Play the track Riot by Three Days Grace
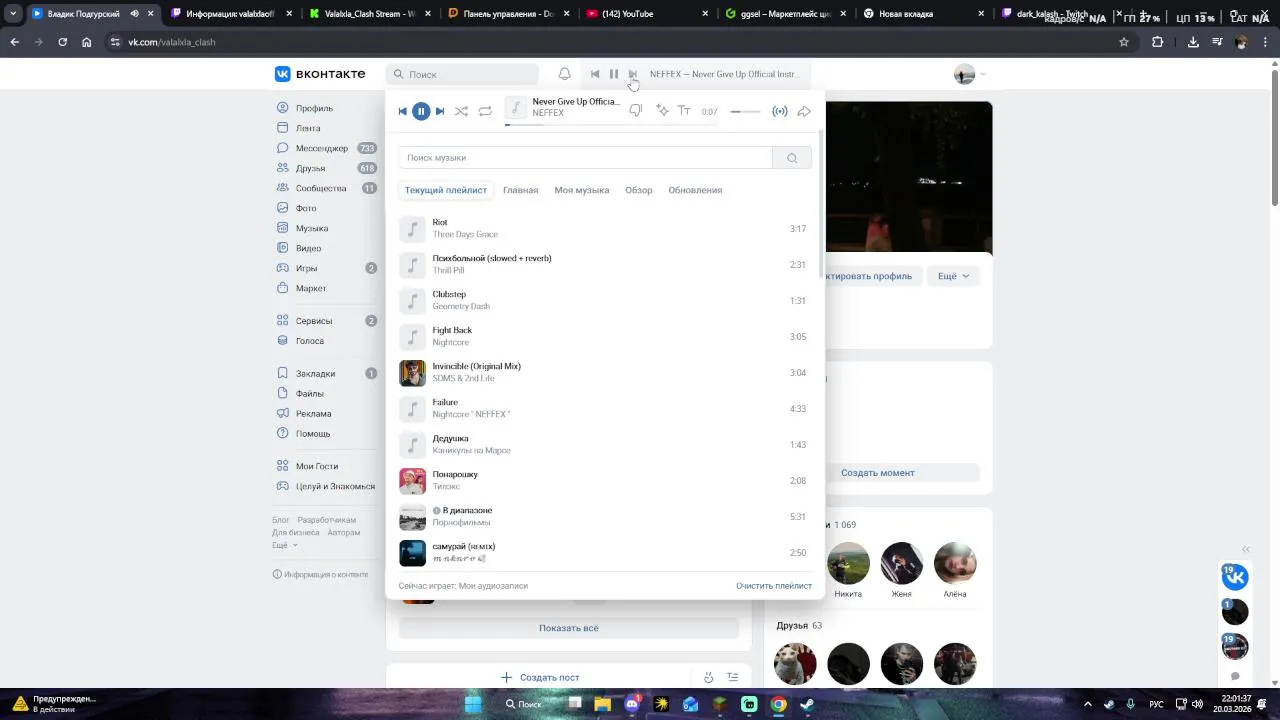 pos(605,229)
